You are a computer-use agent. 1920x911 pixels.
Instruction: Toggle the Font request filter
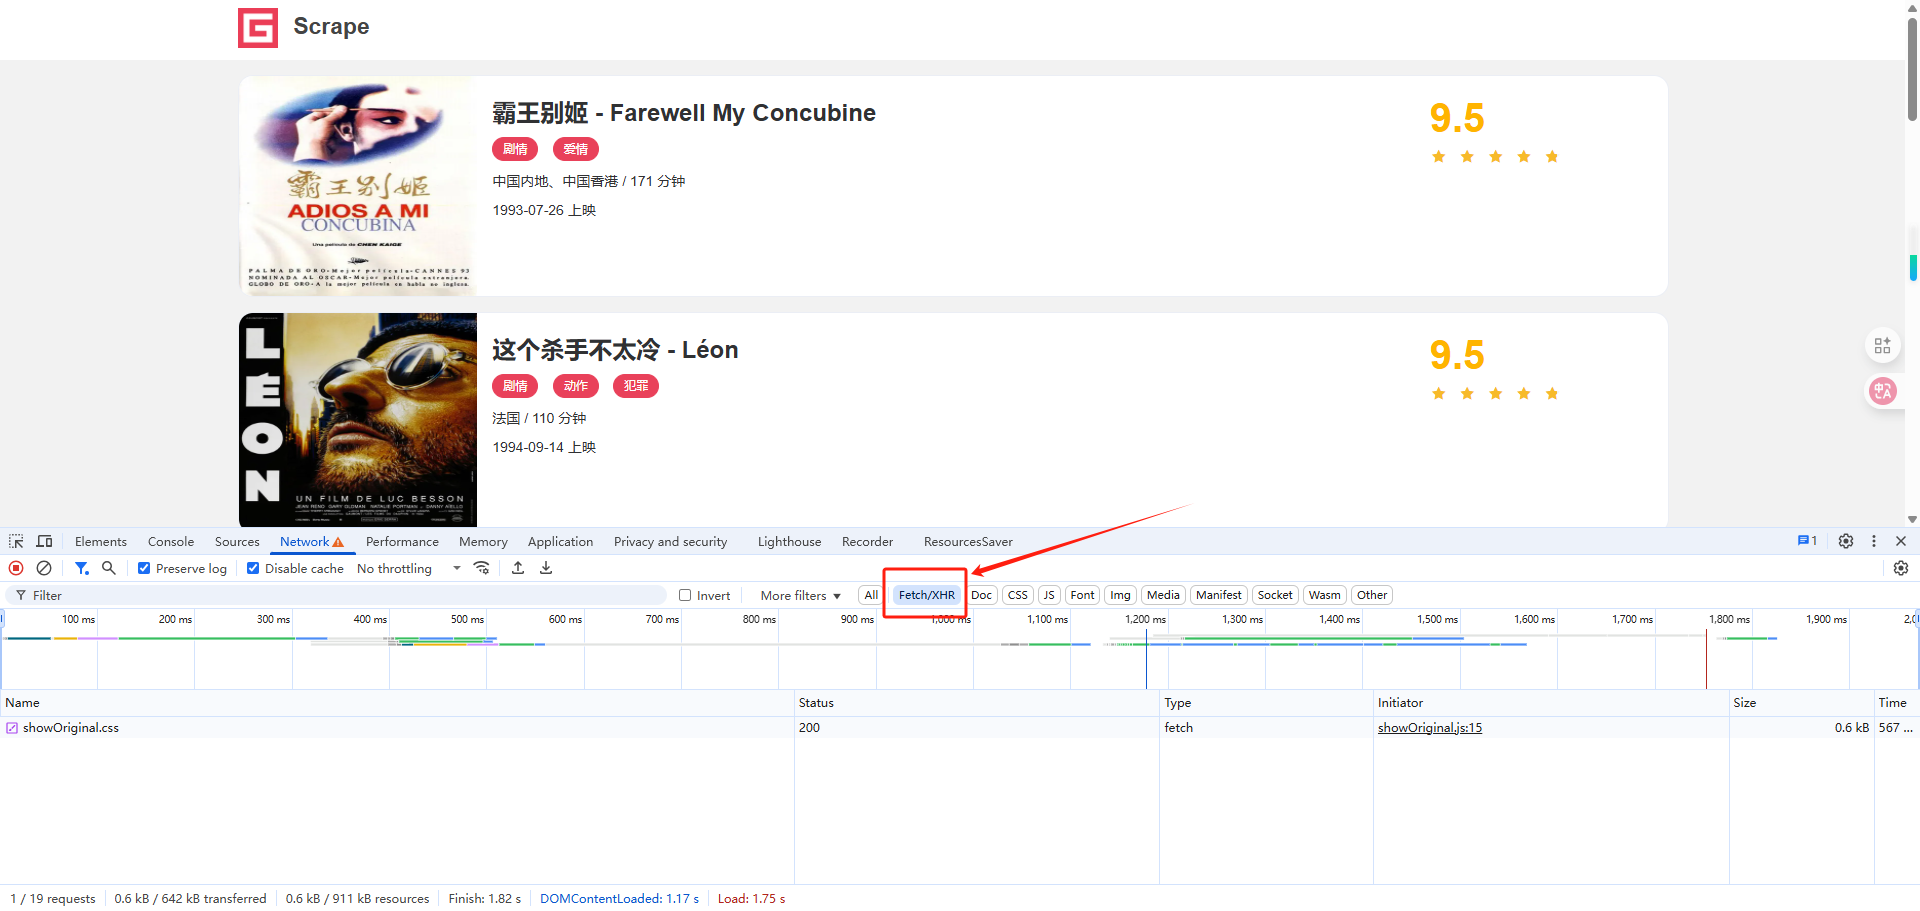click(1082, 595)
